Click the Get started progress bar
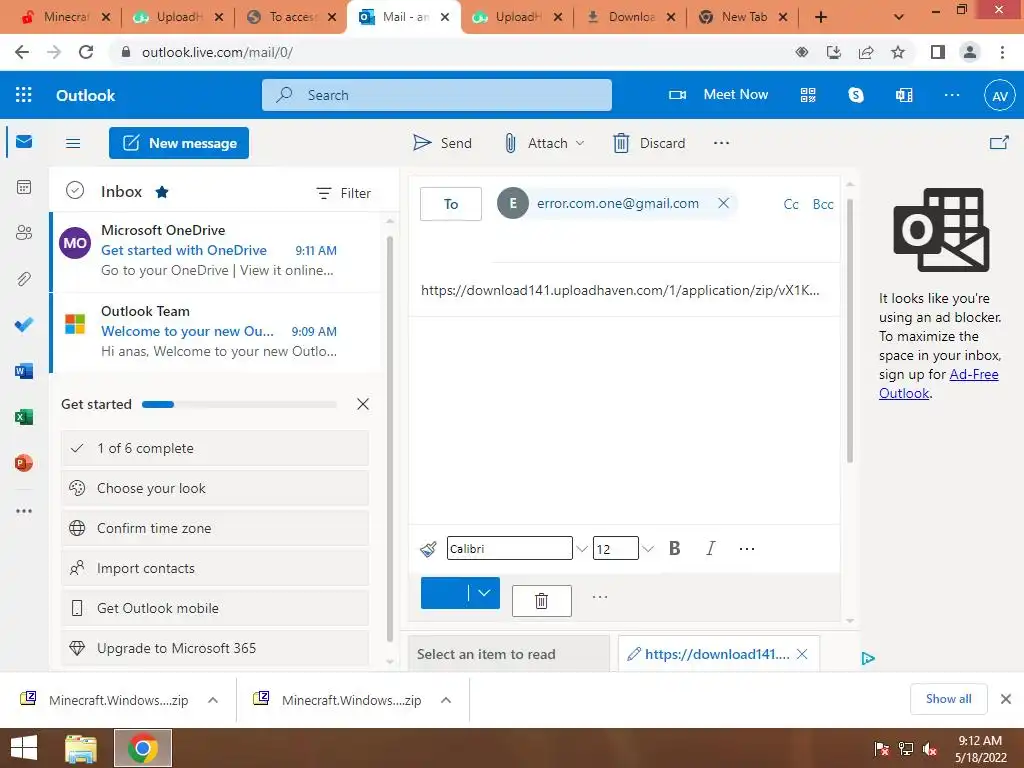This screenshot has height=768, width=1024. (239, 404)
